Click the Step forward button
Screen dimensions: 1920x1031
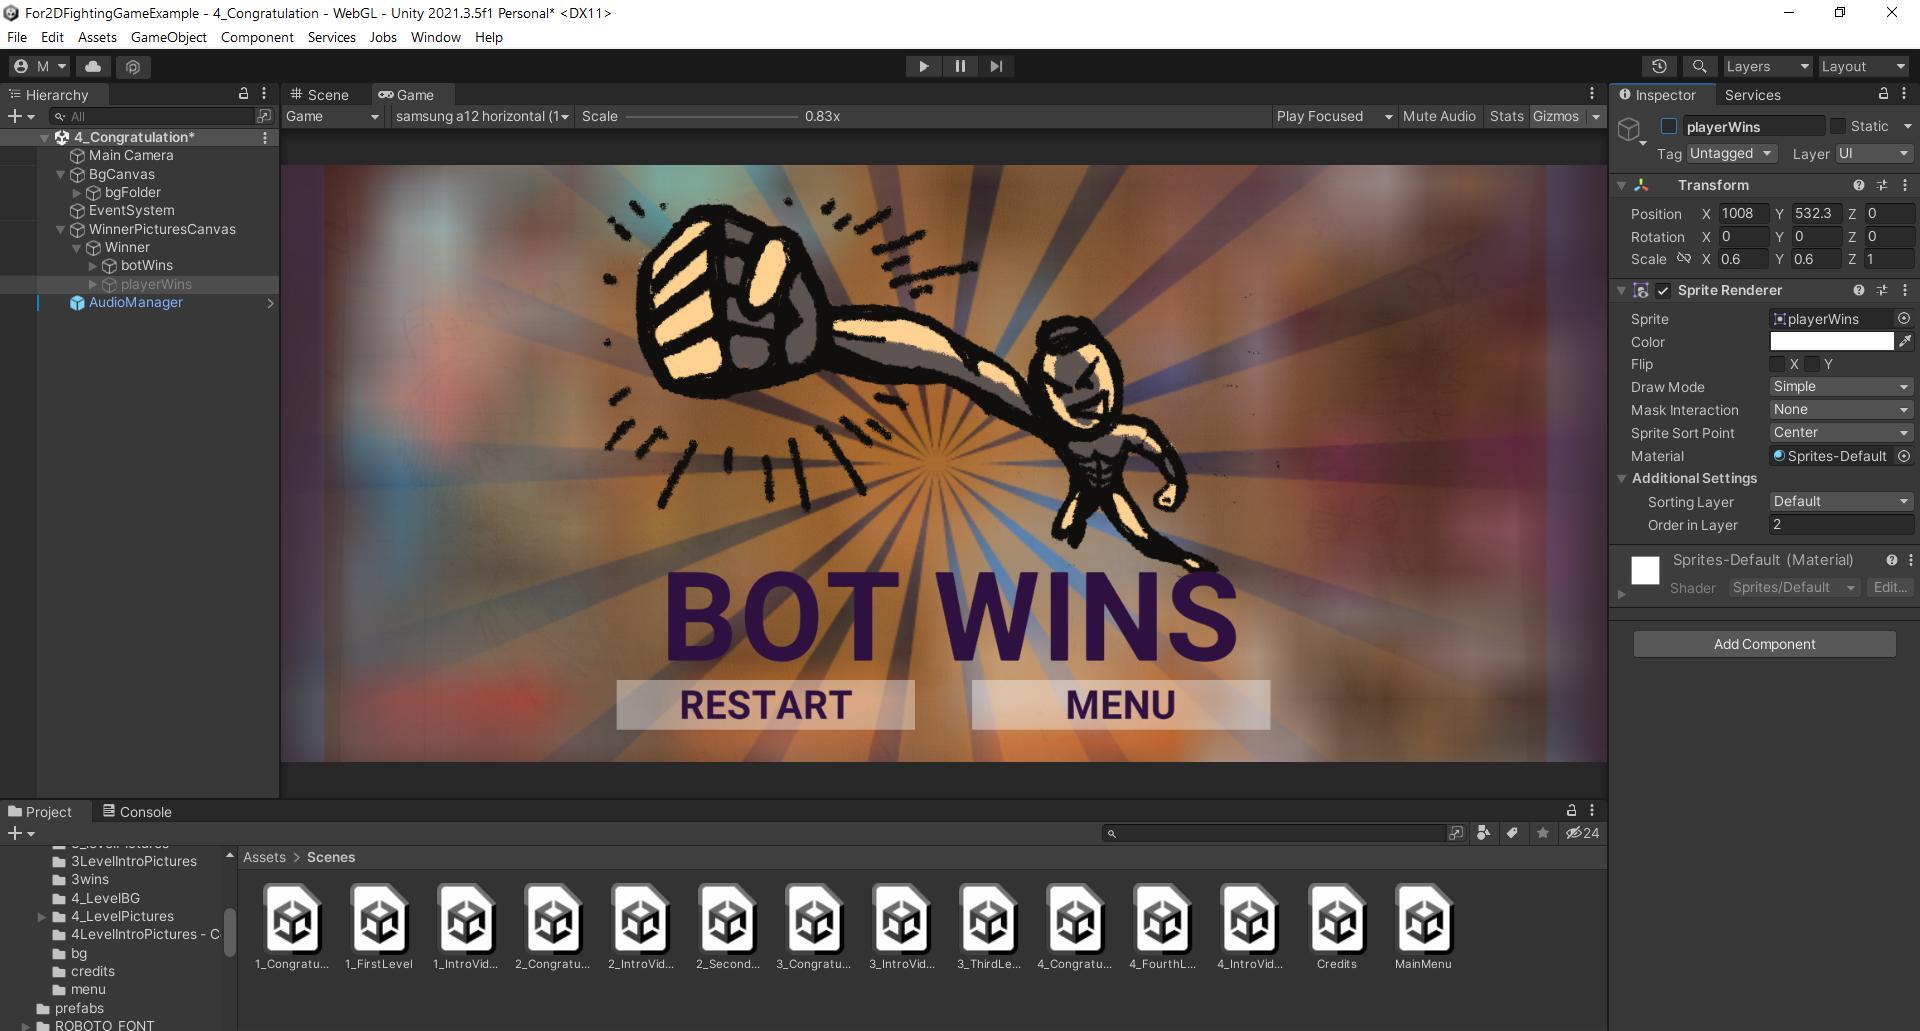click(996, 66)
